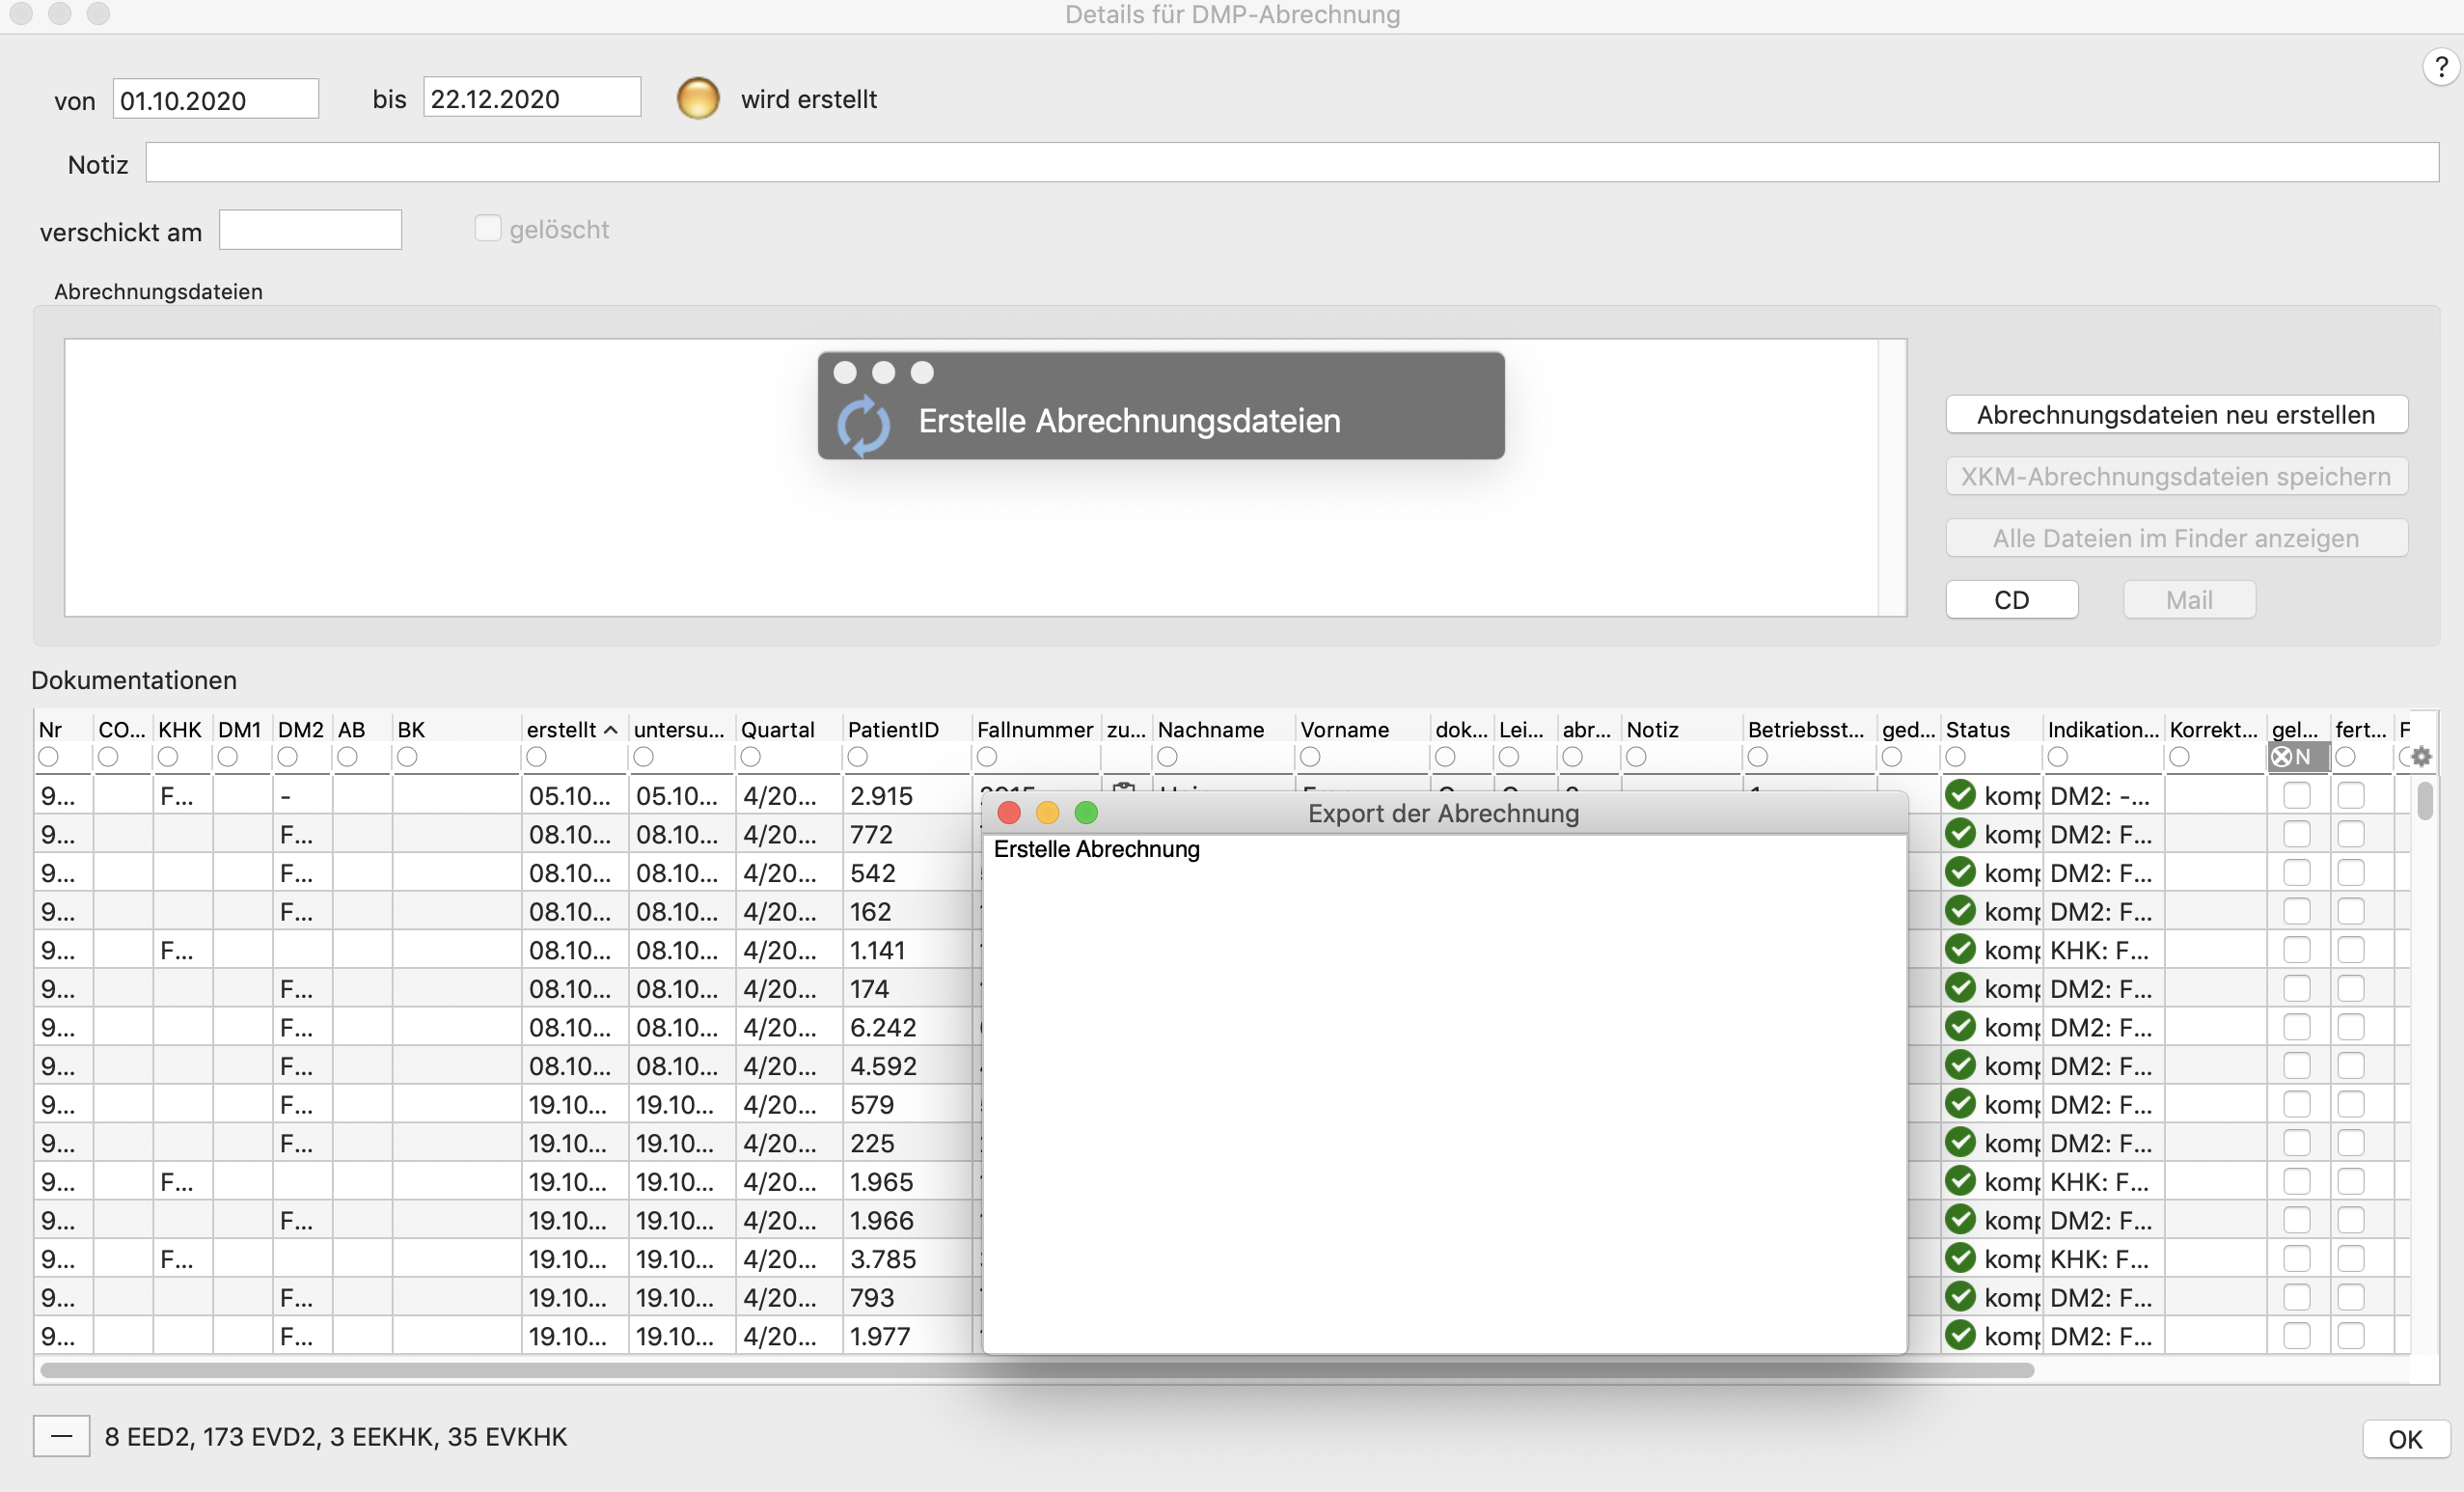2464x1492 pixels.
Task: Tick gel... checkbox in PatientID 225 row
Action: pyautogui.click(x=2297, y=1143)
